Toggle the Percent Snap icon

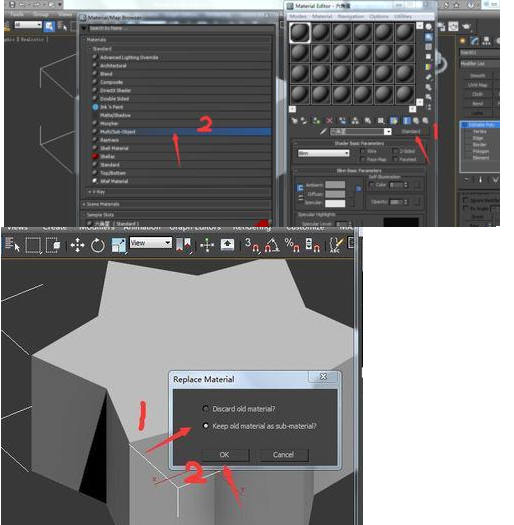pos(292,245)
